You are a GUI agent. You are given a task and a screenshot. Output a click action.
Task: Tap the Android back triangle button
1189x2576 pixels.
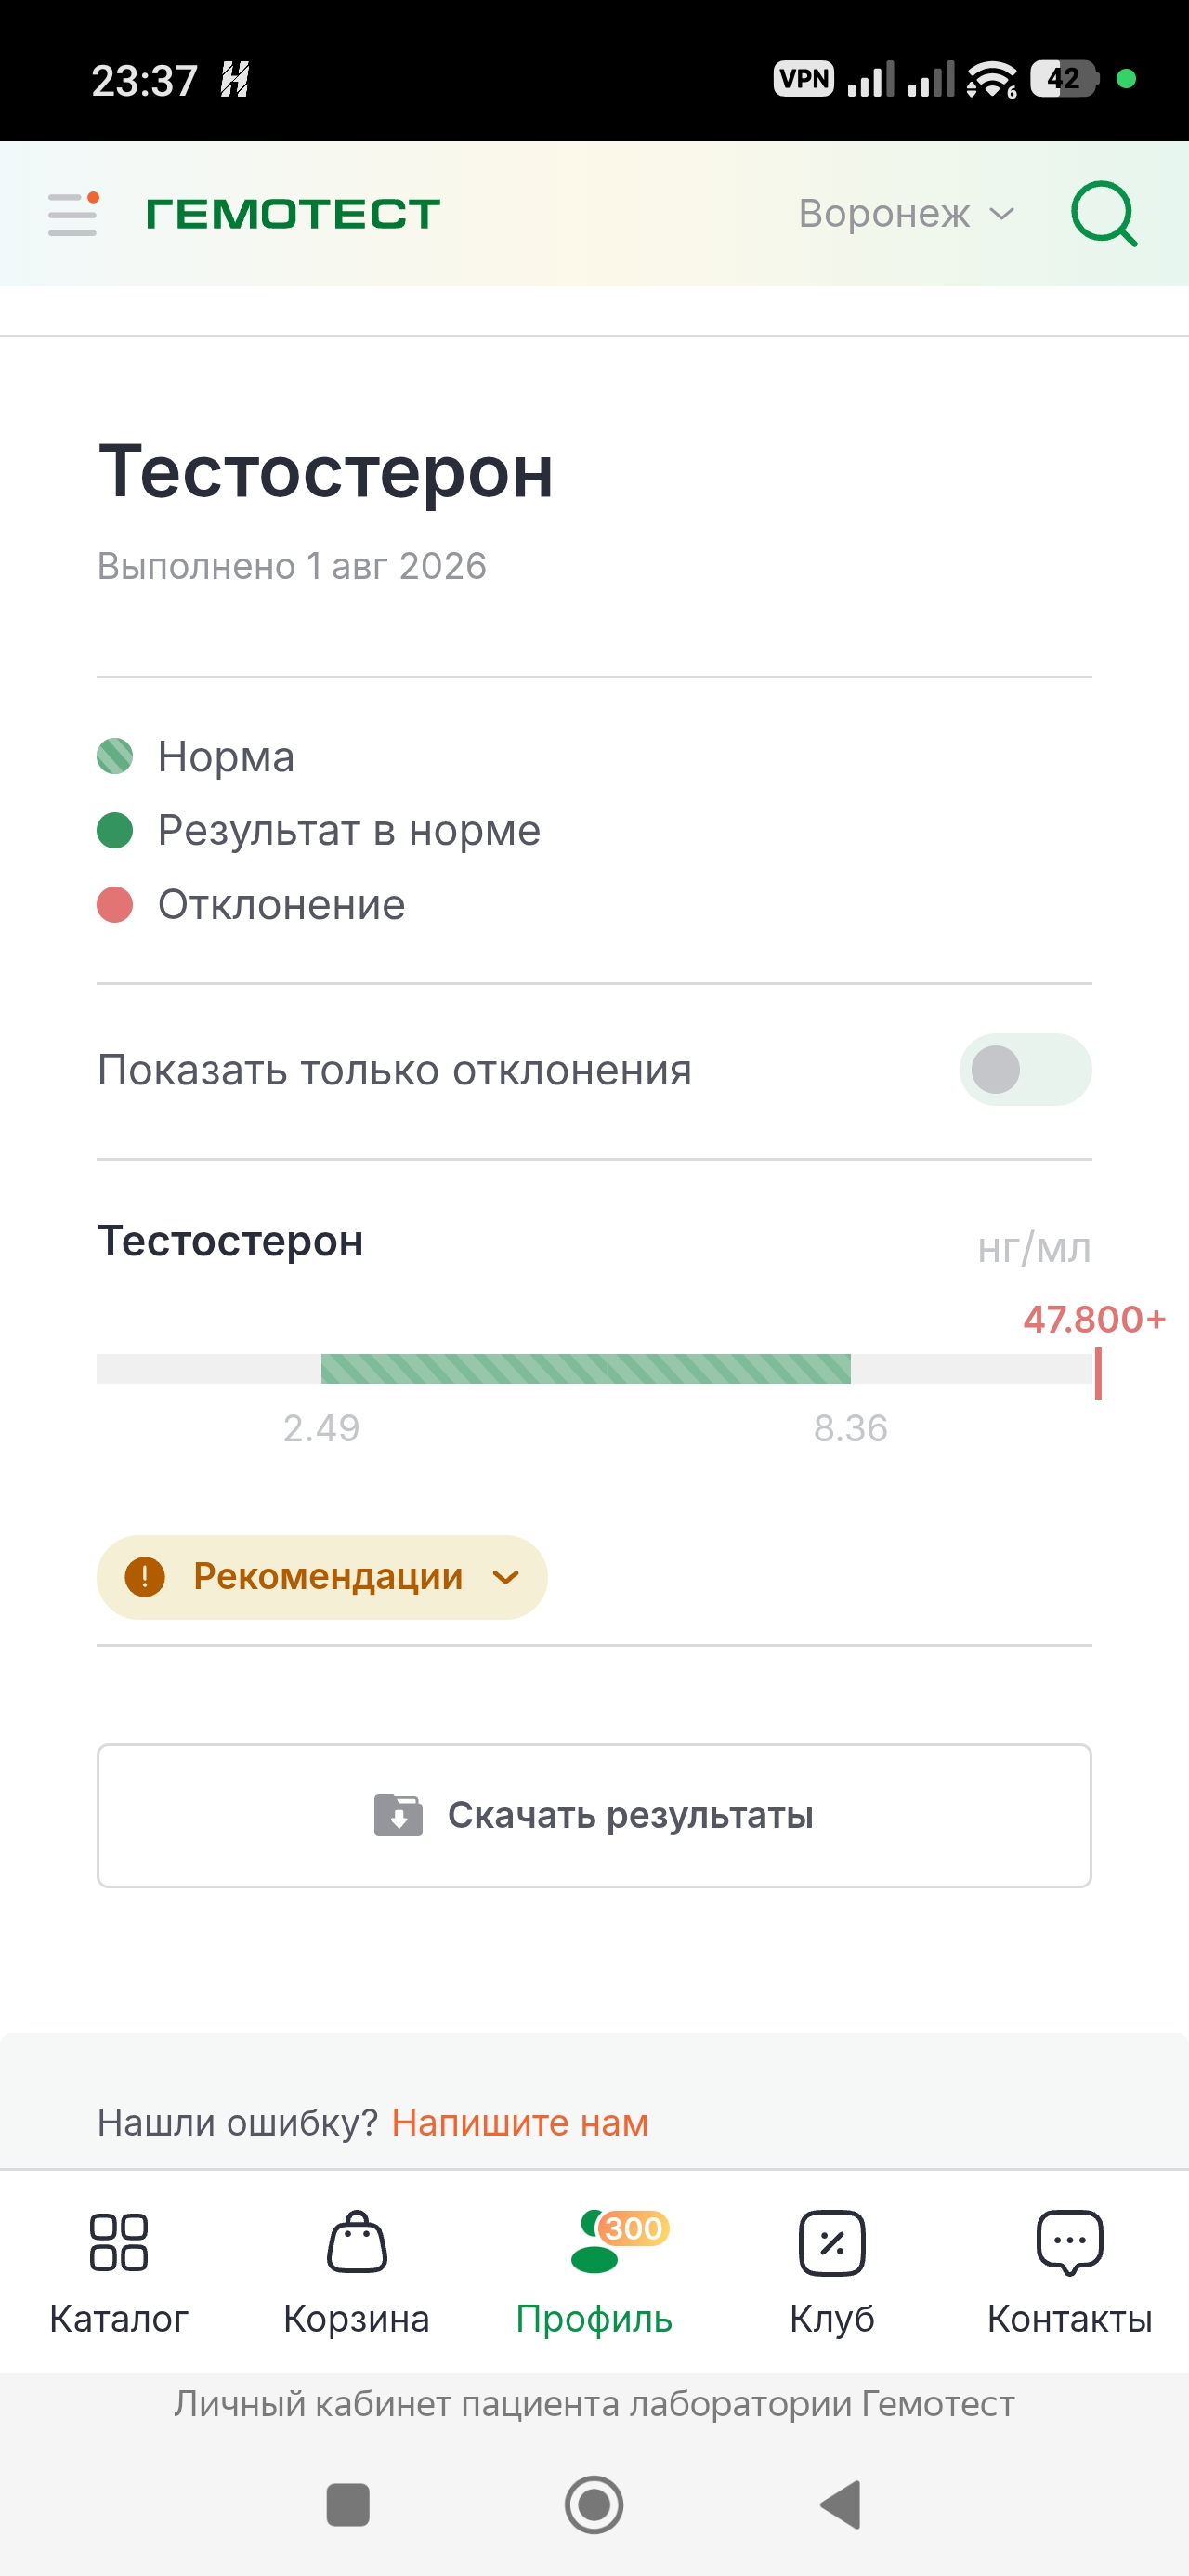(x=840, y=2505)
